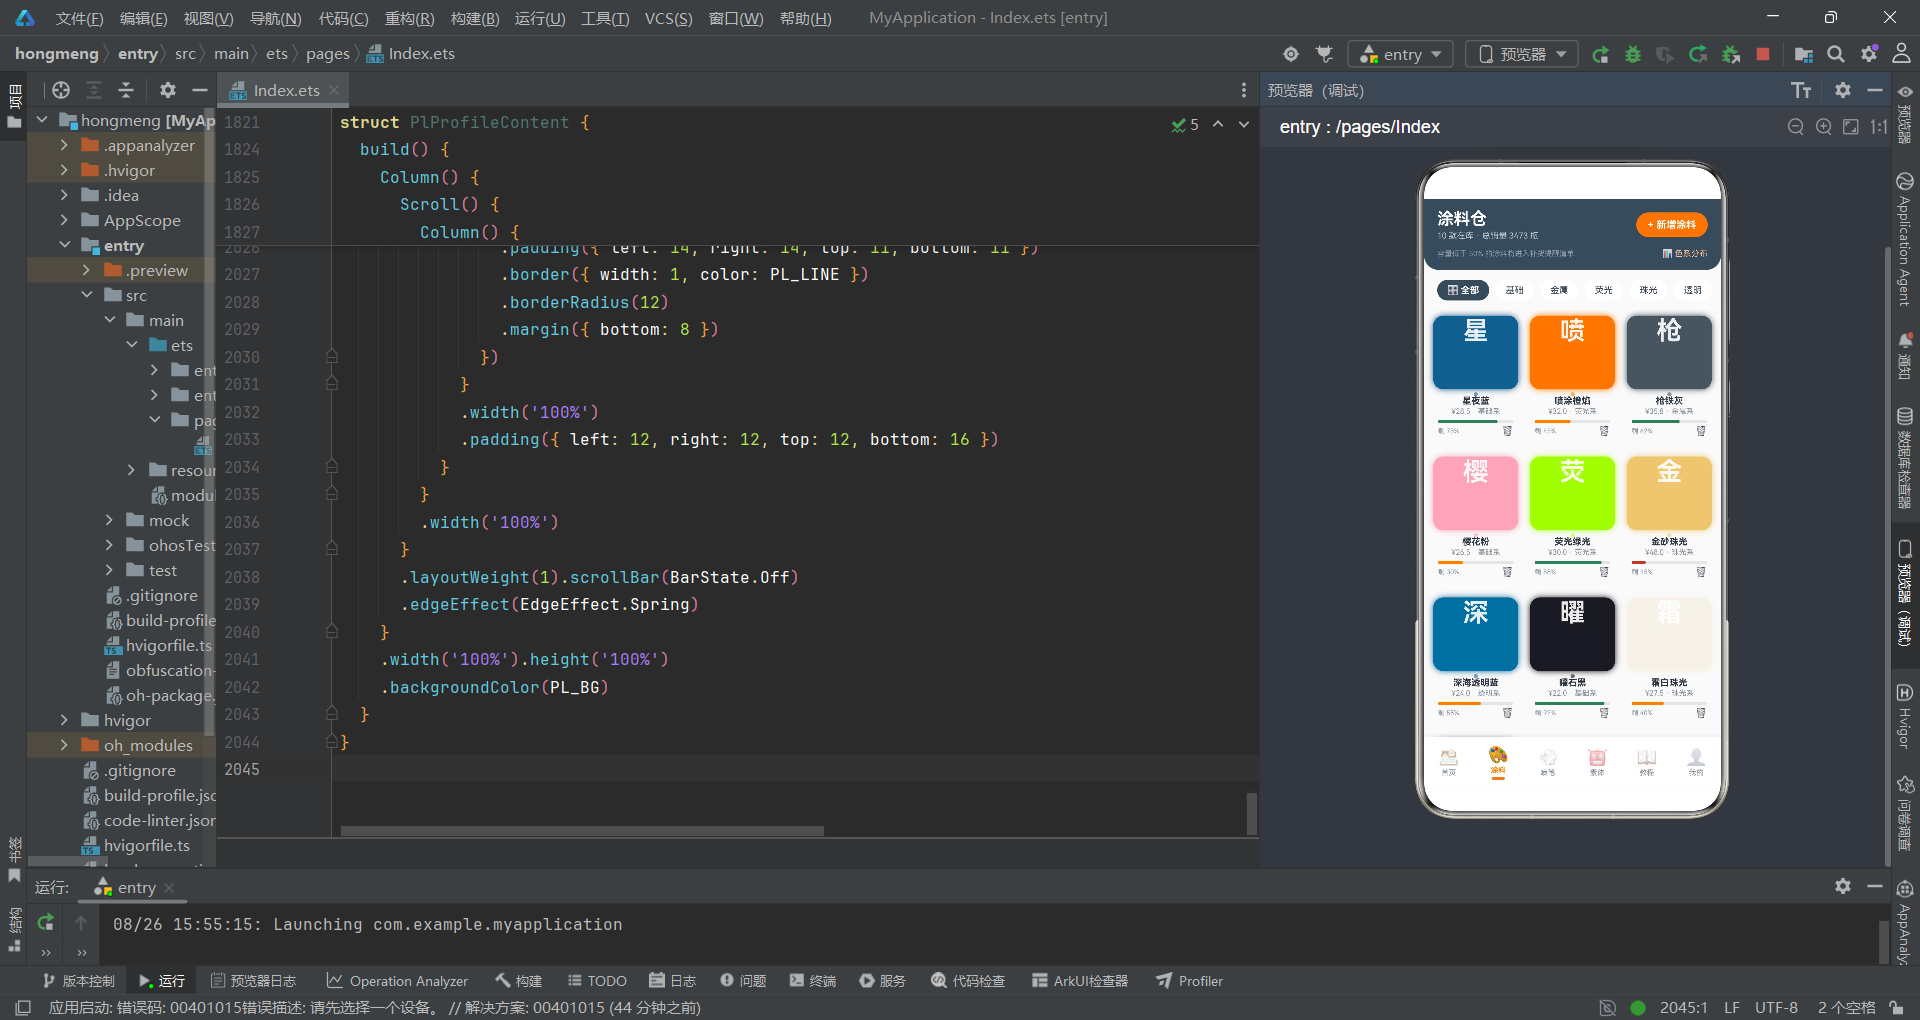Close the Index.ets editor tab
Screen dimensions: 1920x1020
click(x=334, y=90)
